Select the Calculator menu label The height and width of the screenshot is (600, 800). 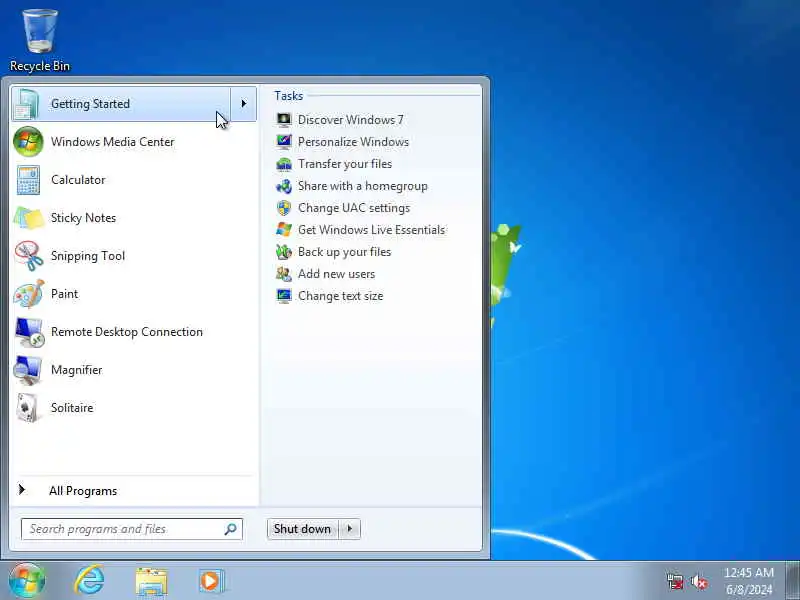(78, 180)
